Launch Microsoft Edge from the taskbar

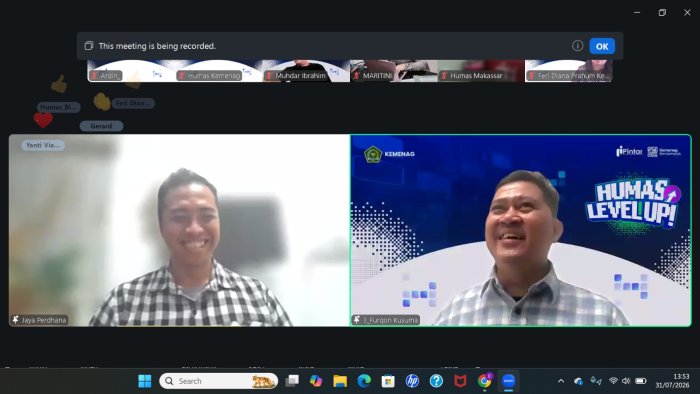click(x=364, y=381)
